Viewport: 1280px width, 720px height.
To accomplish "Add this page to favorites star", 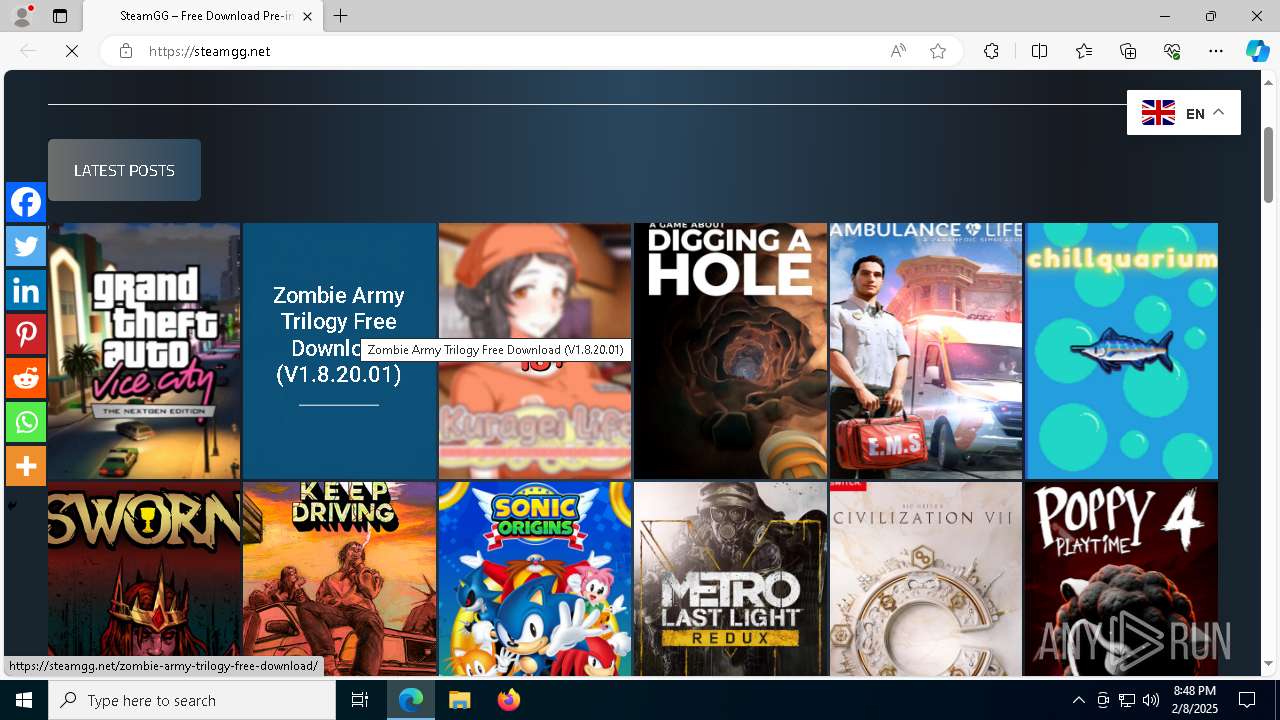I will pyautogui.click(x=938, y=51).
